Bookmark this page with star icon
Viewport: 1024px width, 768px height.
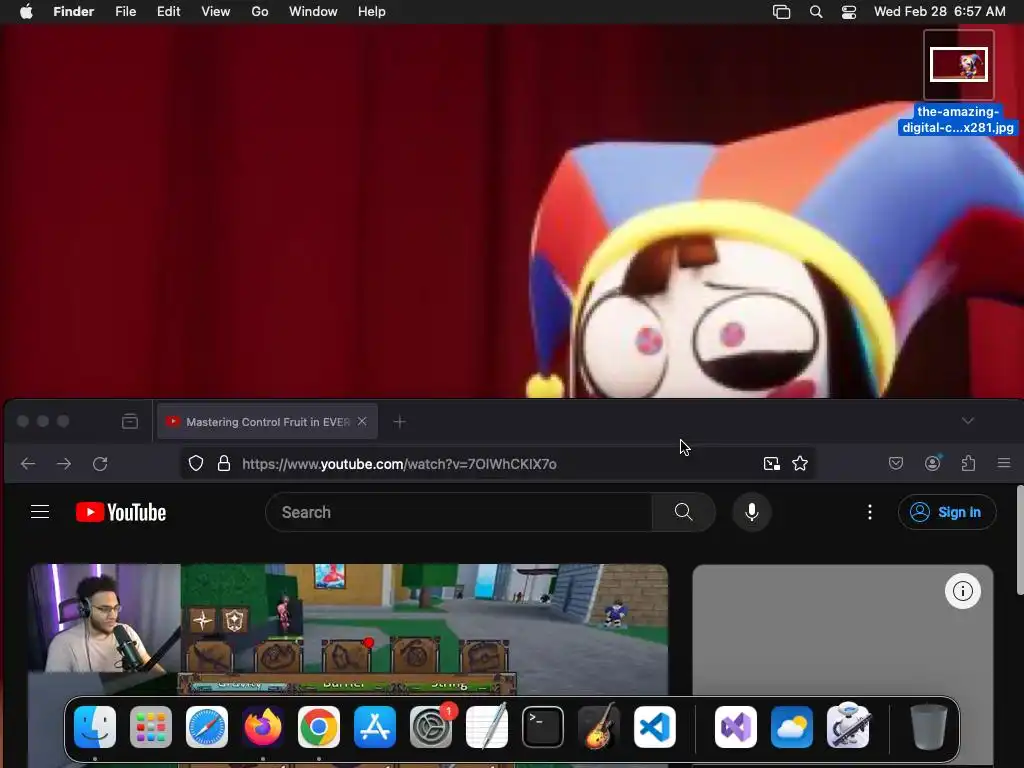[x=800, y=464]
